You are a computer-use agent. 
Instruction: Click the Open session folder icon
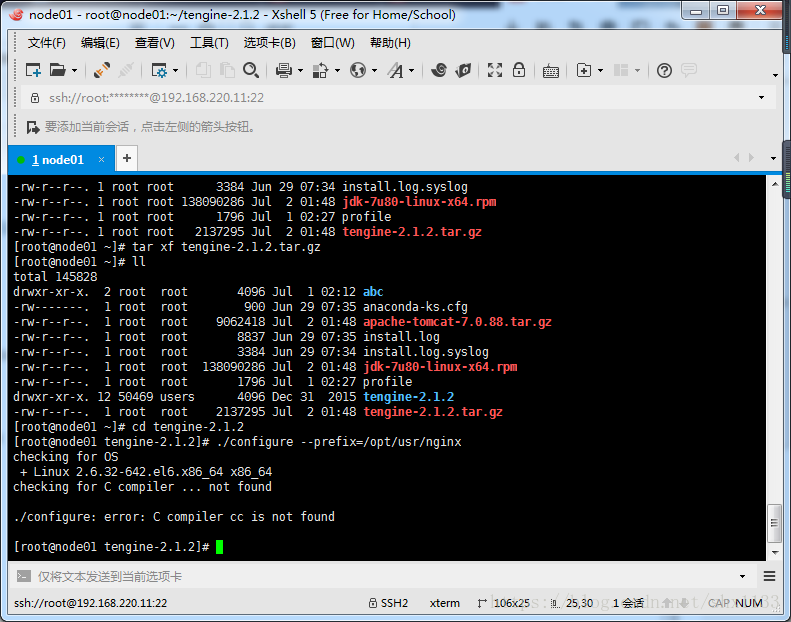tap(58, 70)
